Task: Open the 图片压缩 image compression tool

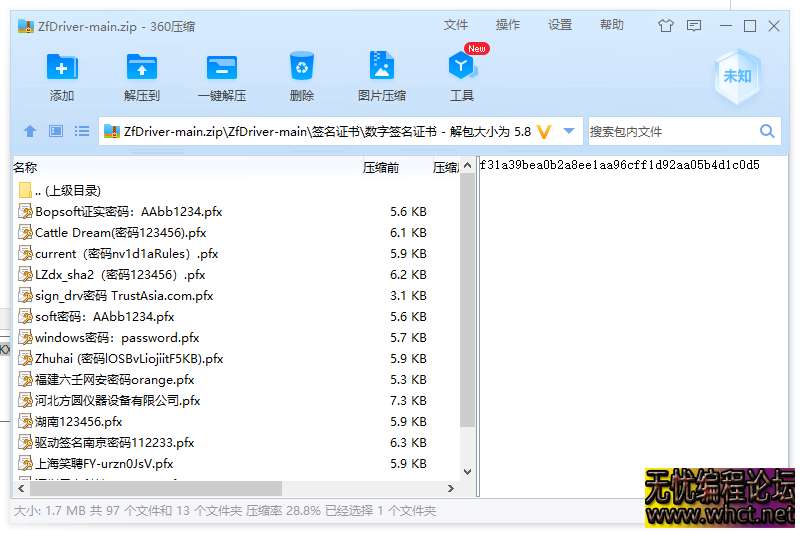Action: [x=382, y=68]
